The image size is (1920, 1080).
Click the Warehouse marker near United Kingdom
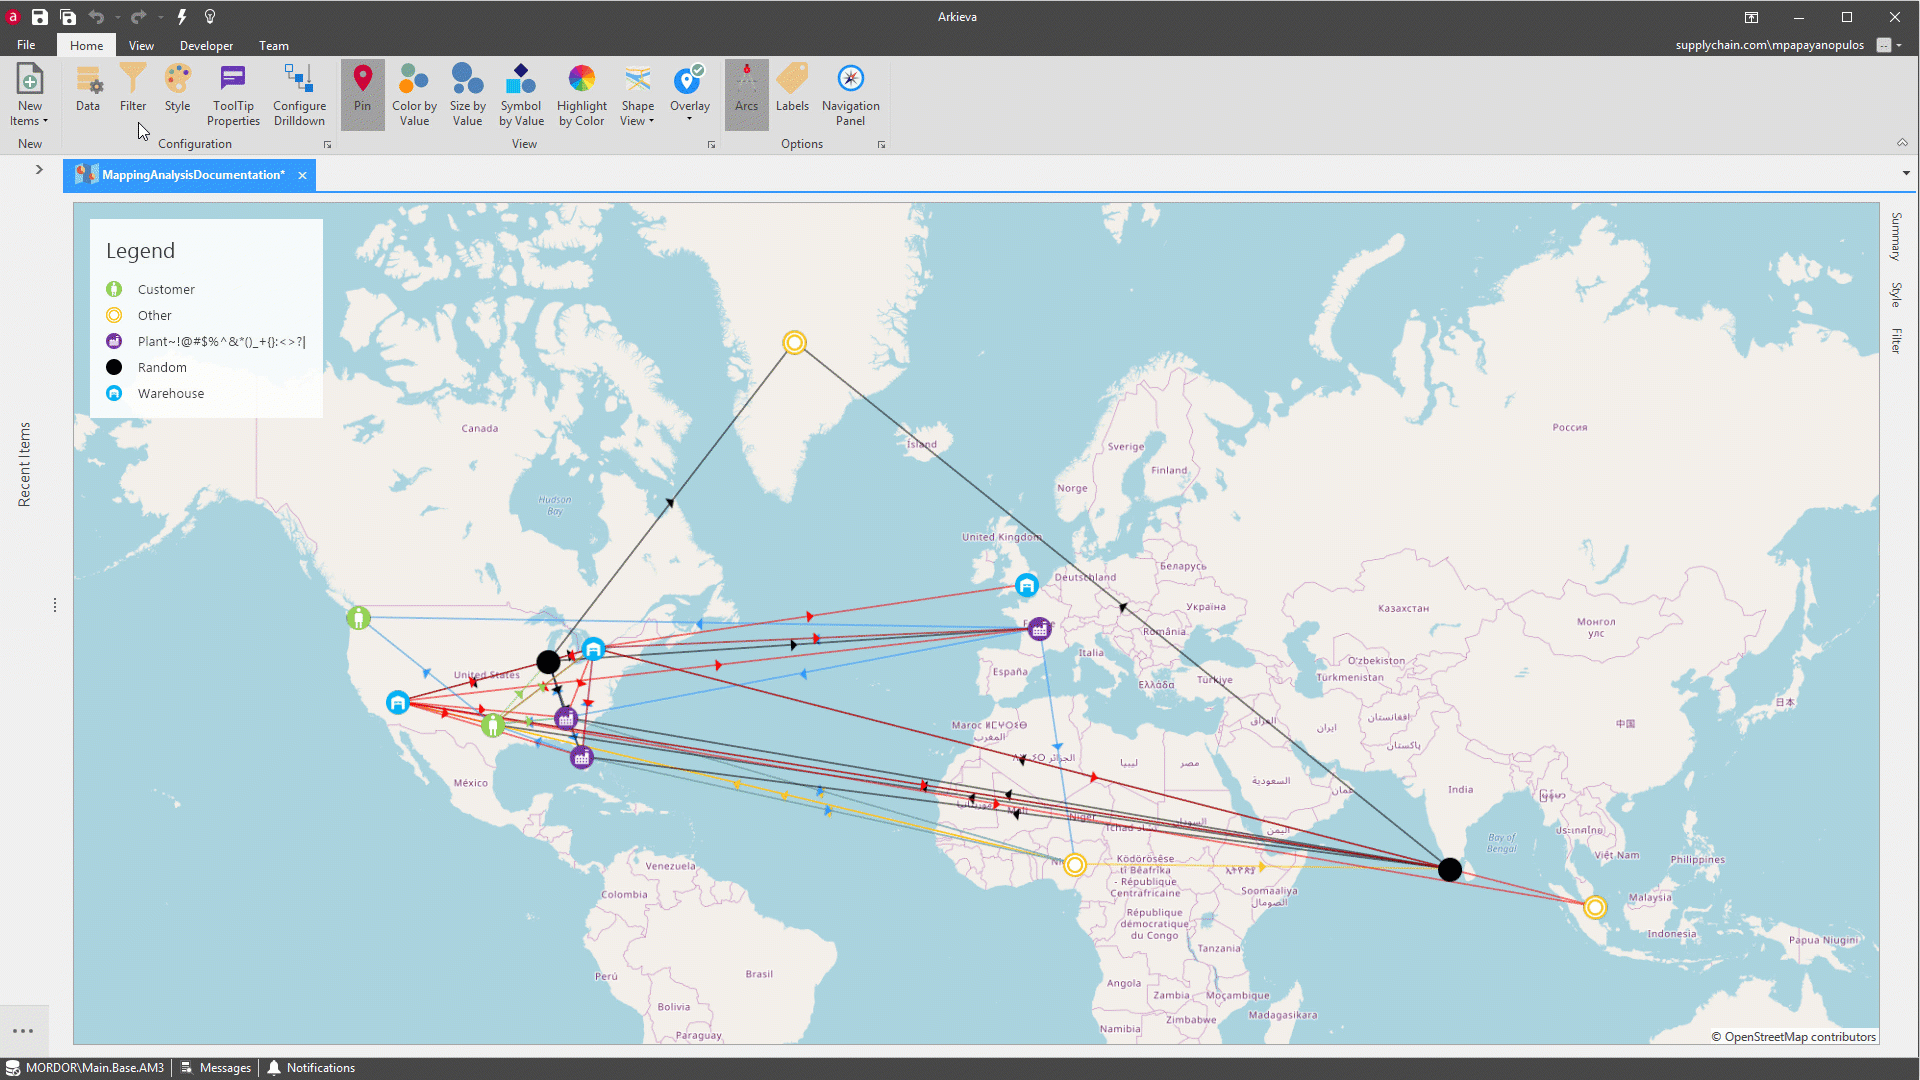click(1027, 585)
